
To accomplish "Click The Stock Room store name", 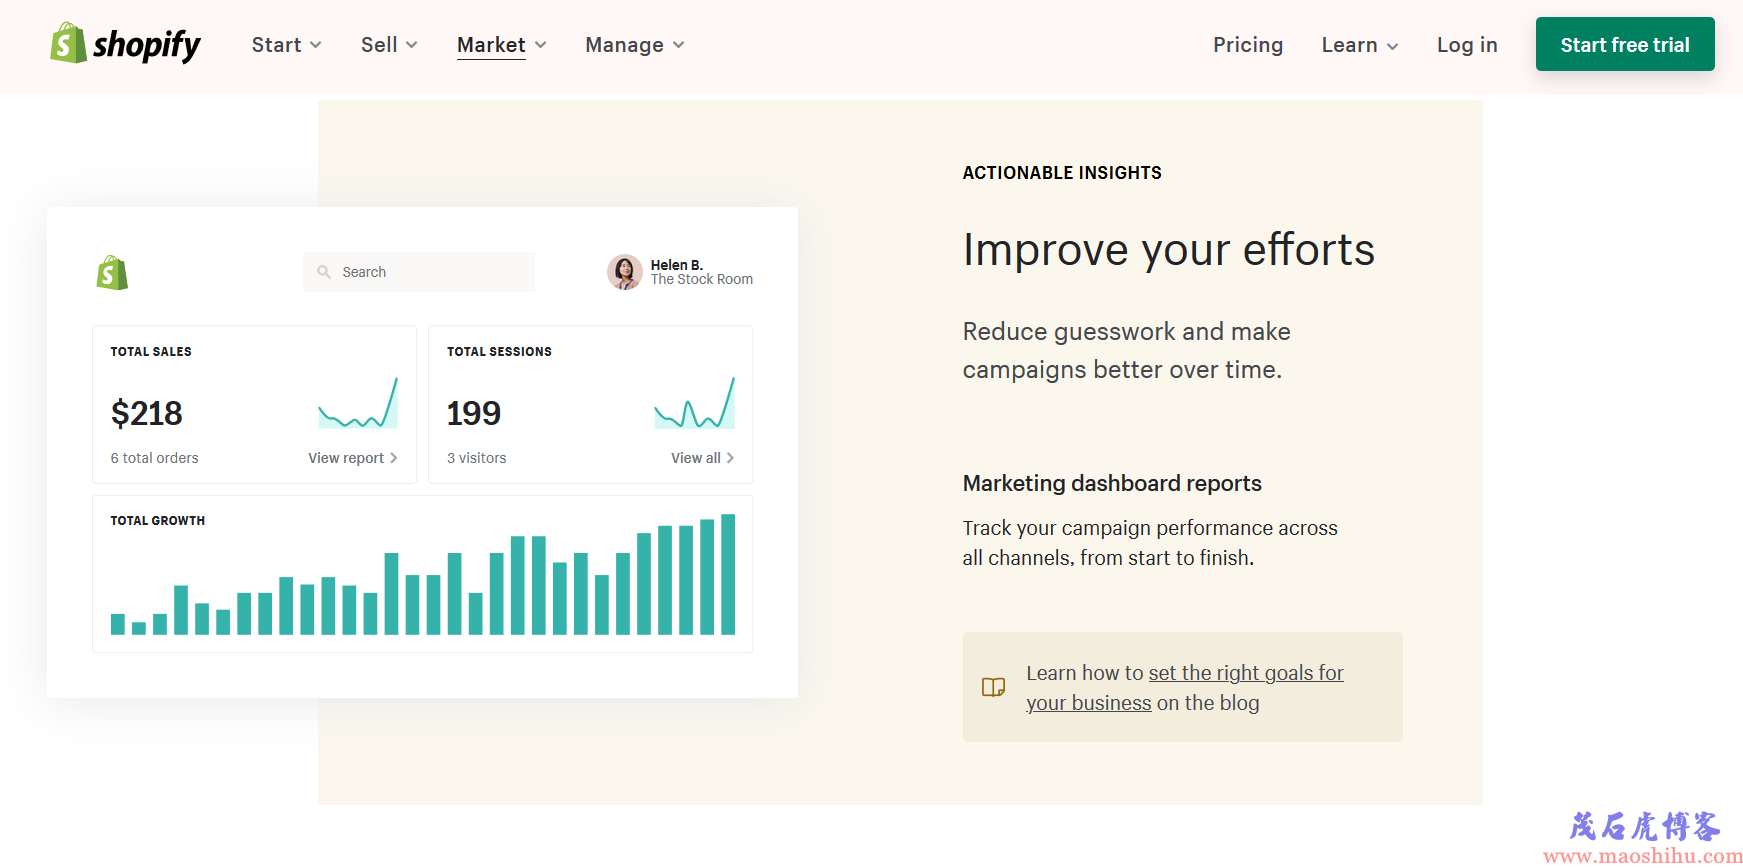I will [x=702, y=280].
